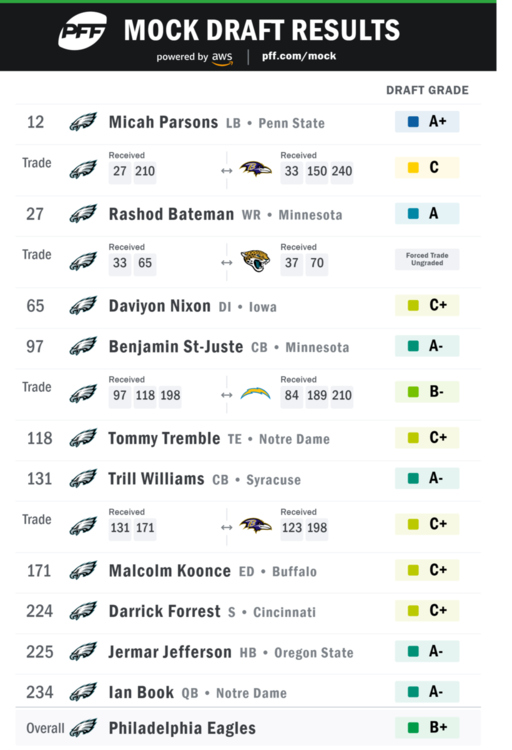Viewport: 512px width, 750px height.
Task: Click the Ravens logo in 131/171 trade row
Action: (x=255, y=526)
